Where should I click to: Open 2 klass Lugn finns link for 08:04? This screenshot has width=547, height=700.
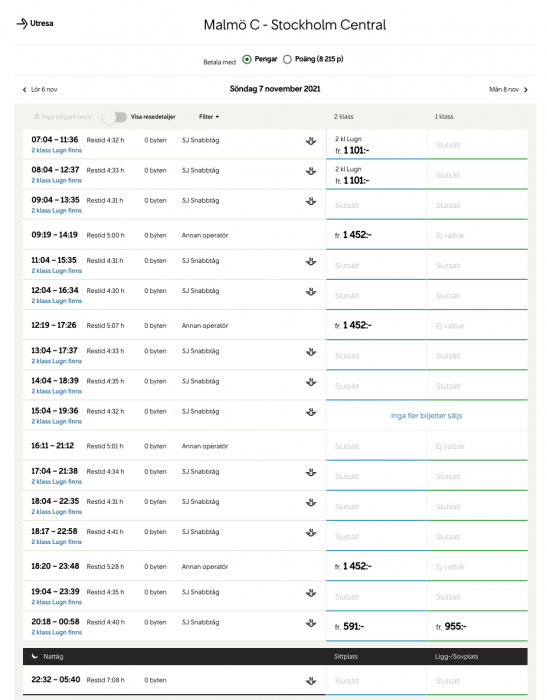[x=57, y=180]
